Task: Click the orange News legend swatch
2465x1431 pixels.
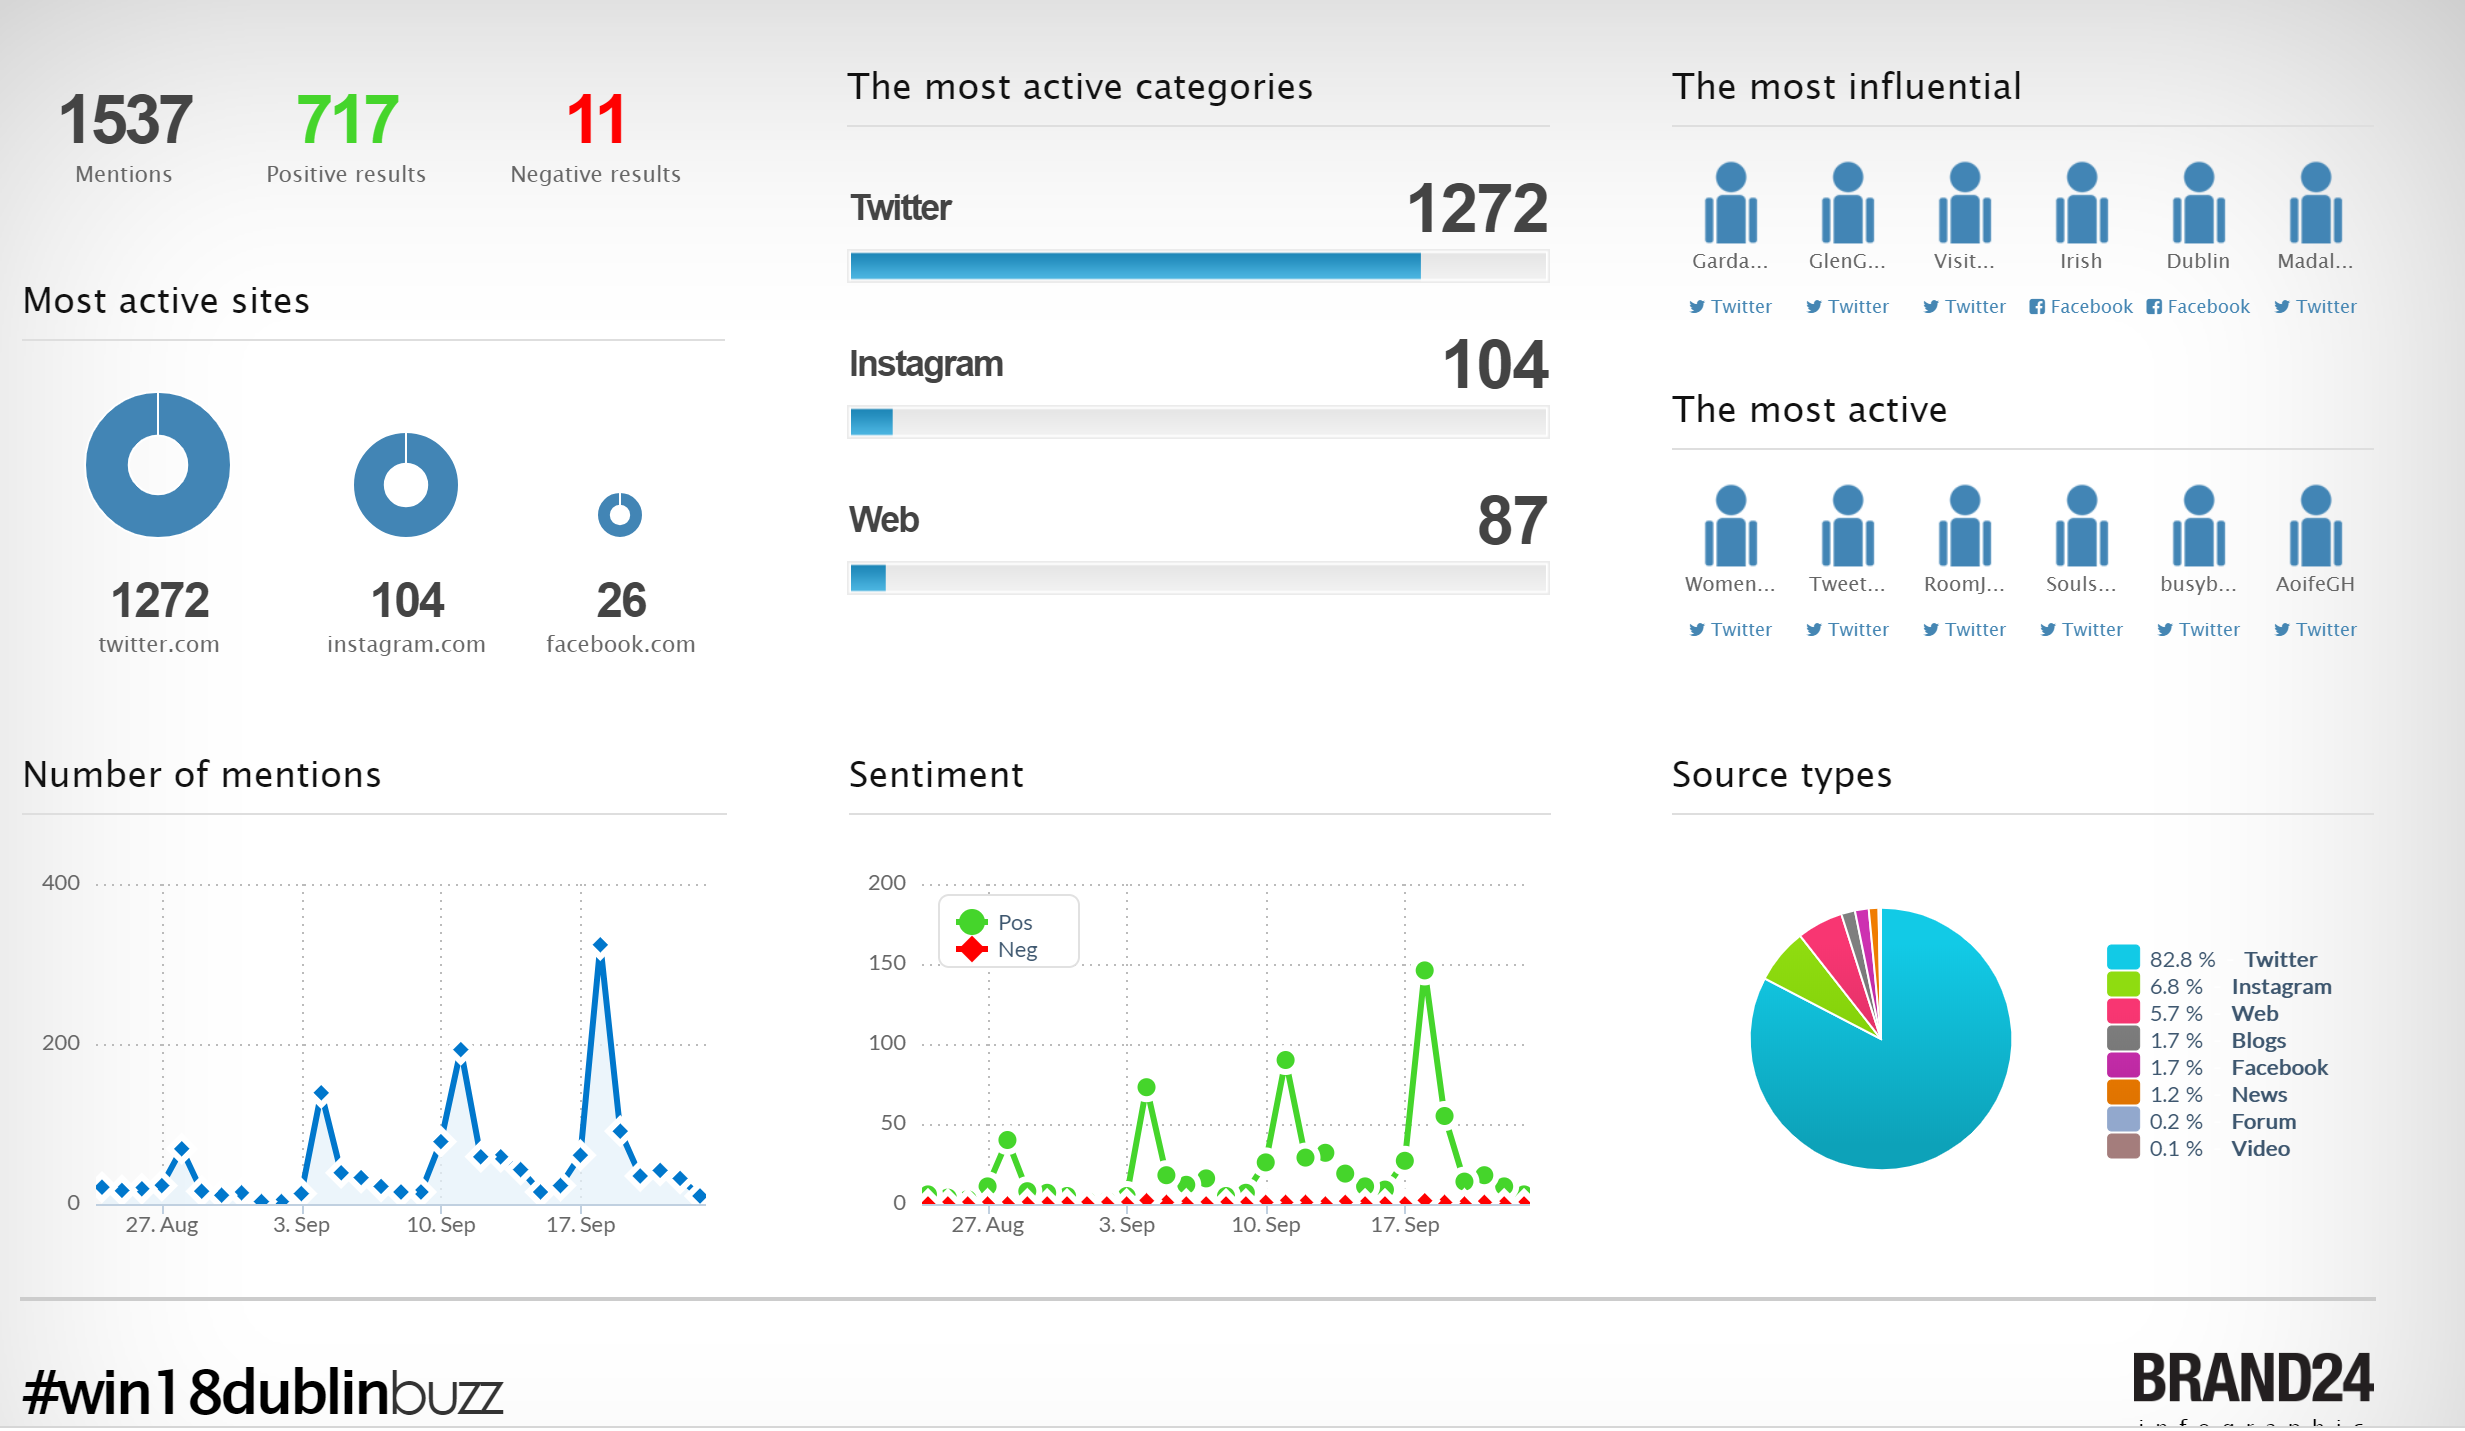Action: pyautogui.click(x=2123, y=1092)
